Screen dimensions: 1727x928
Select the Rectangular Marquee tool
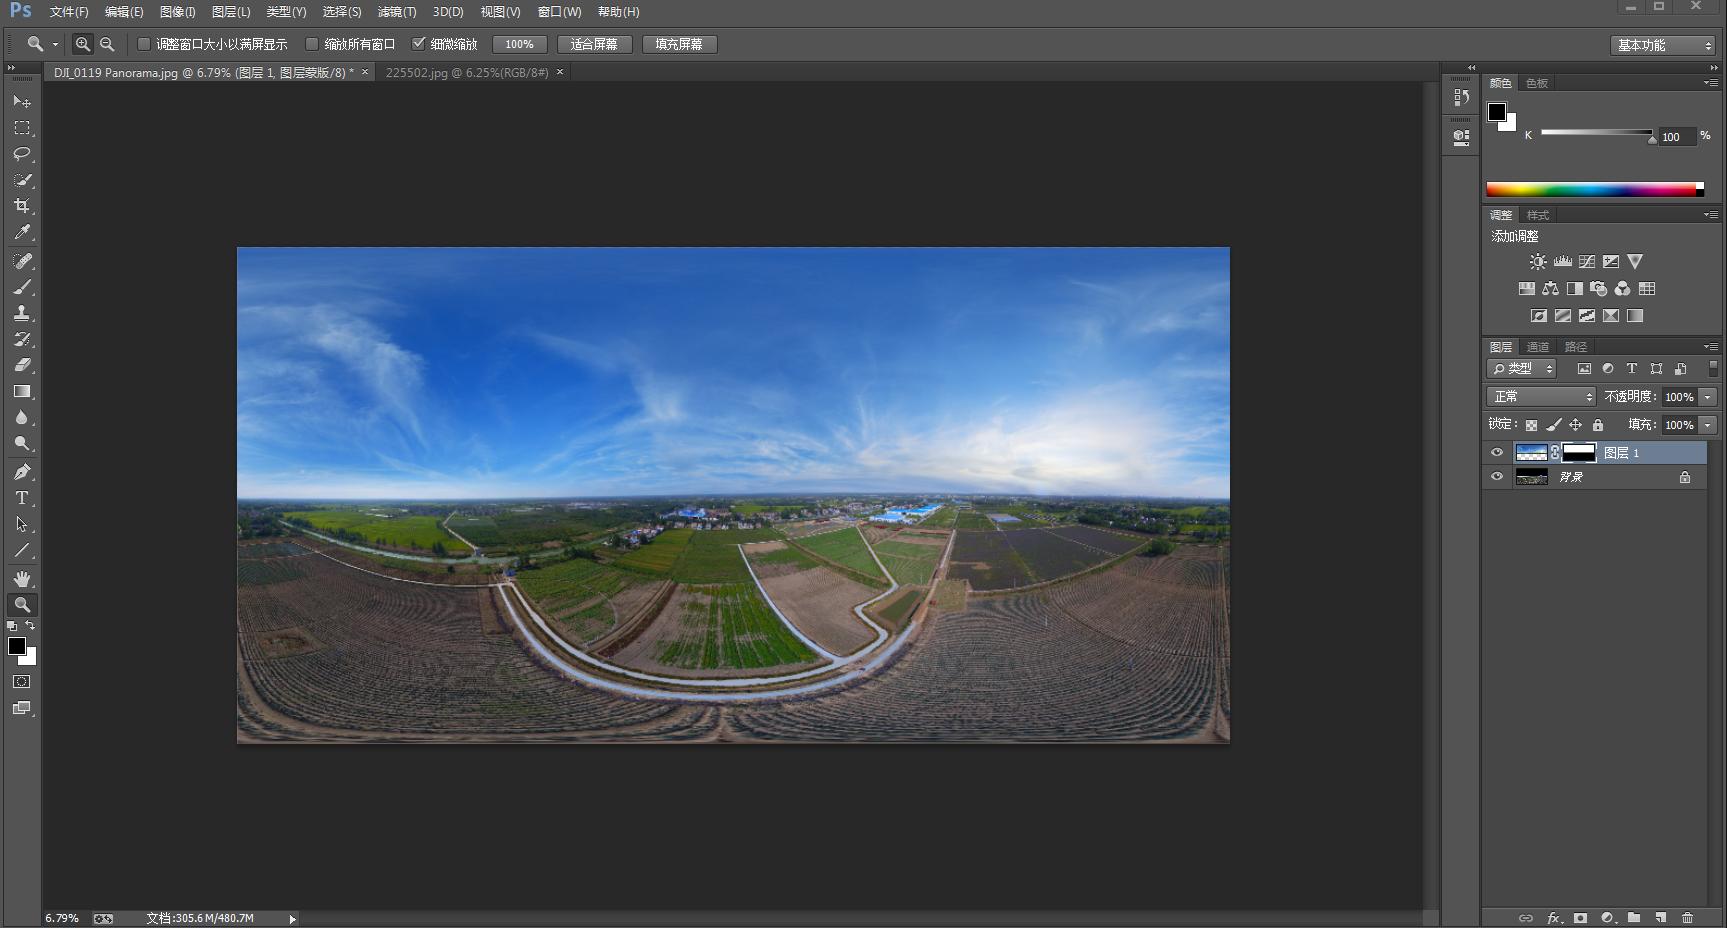point(22,128)
